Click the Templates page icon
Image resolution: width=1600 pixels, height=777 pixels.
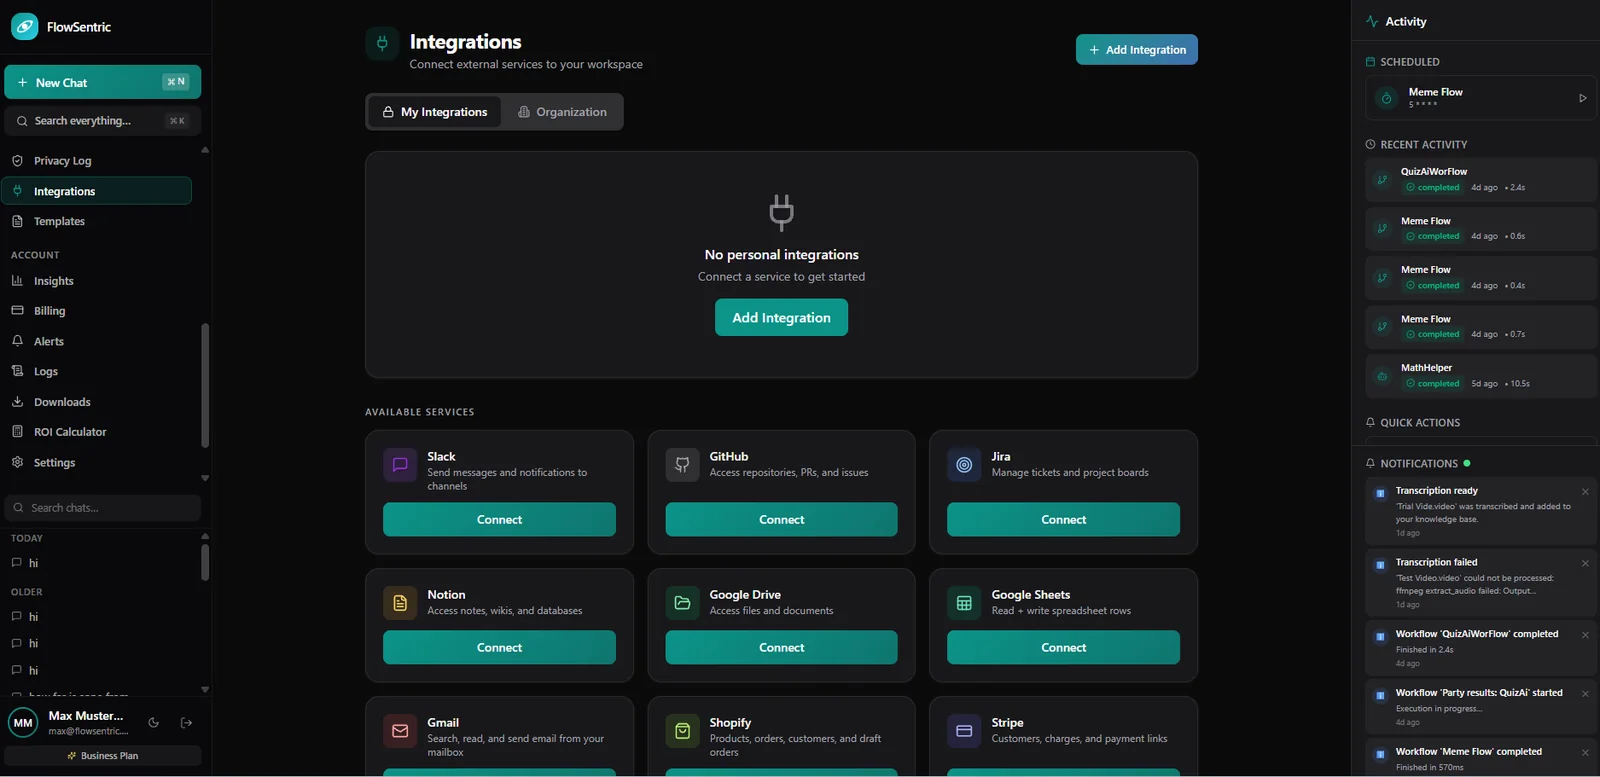17,221
